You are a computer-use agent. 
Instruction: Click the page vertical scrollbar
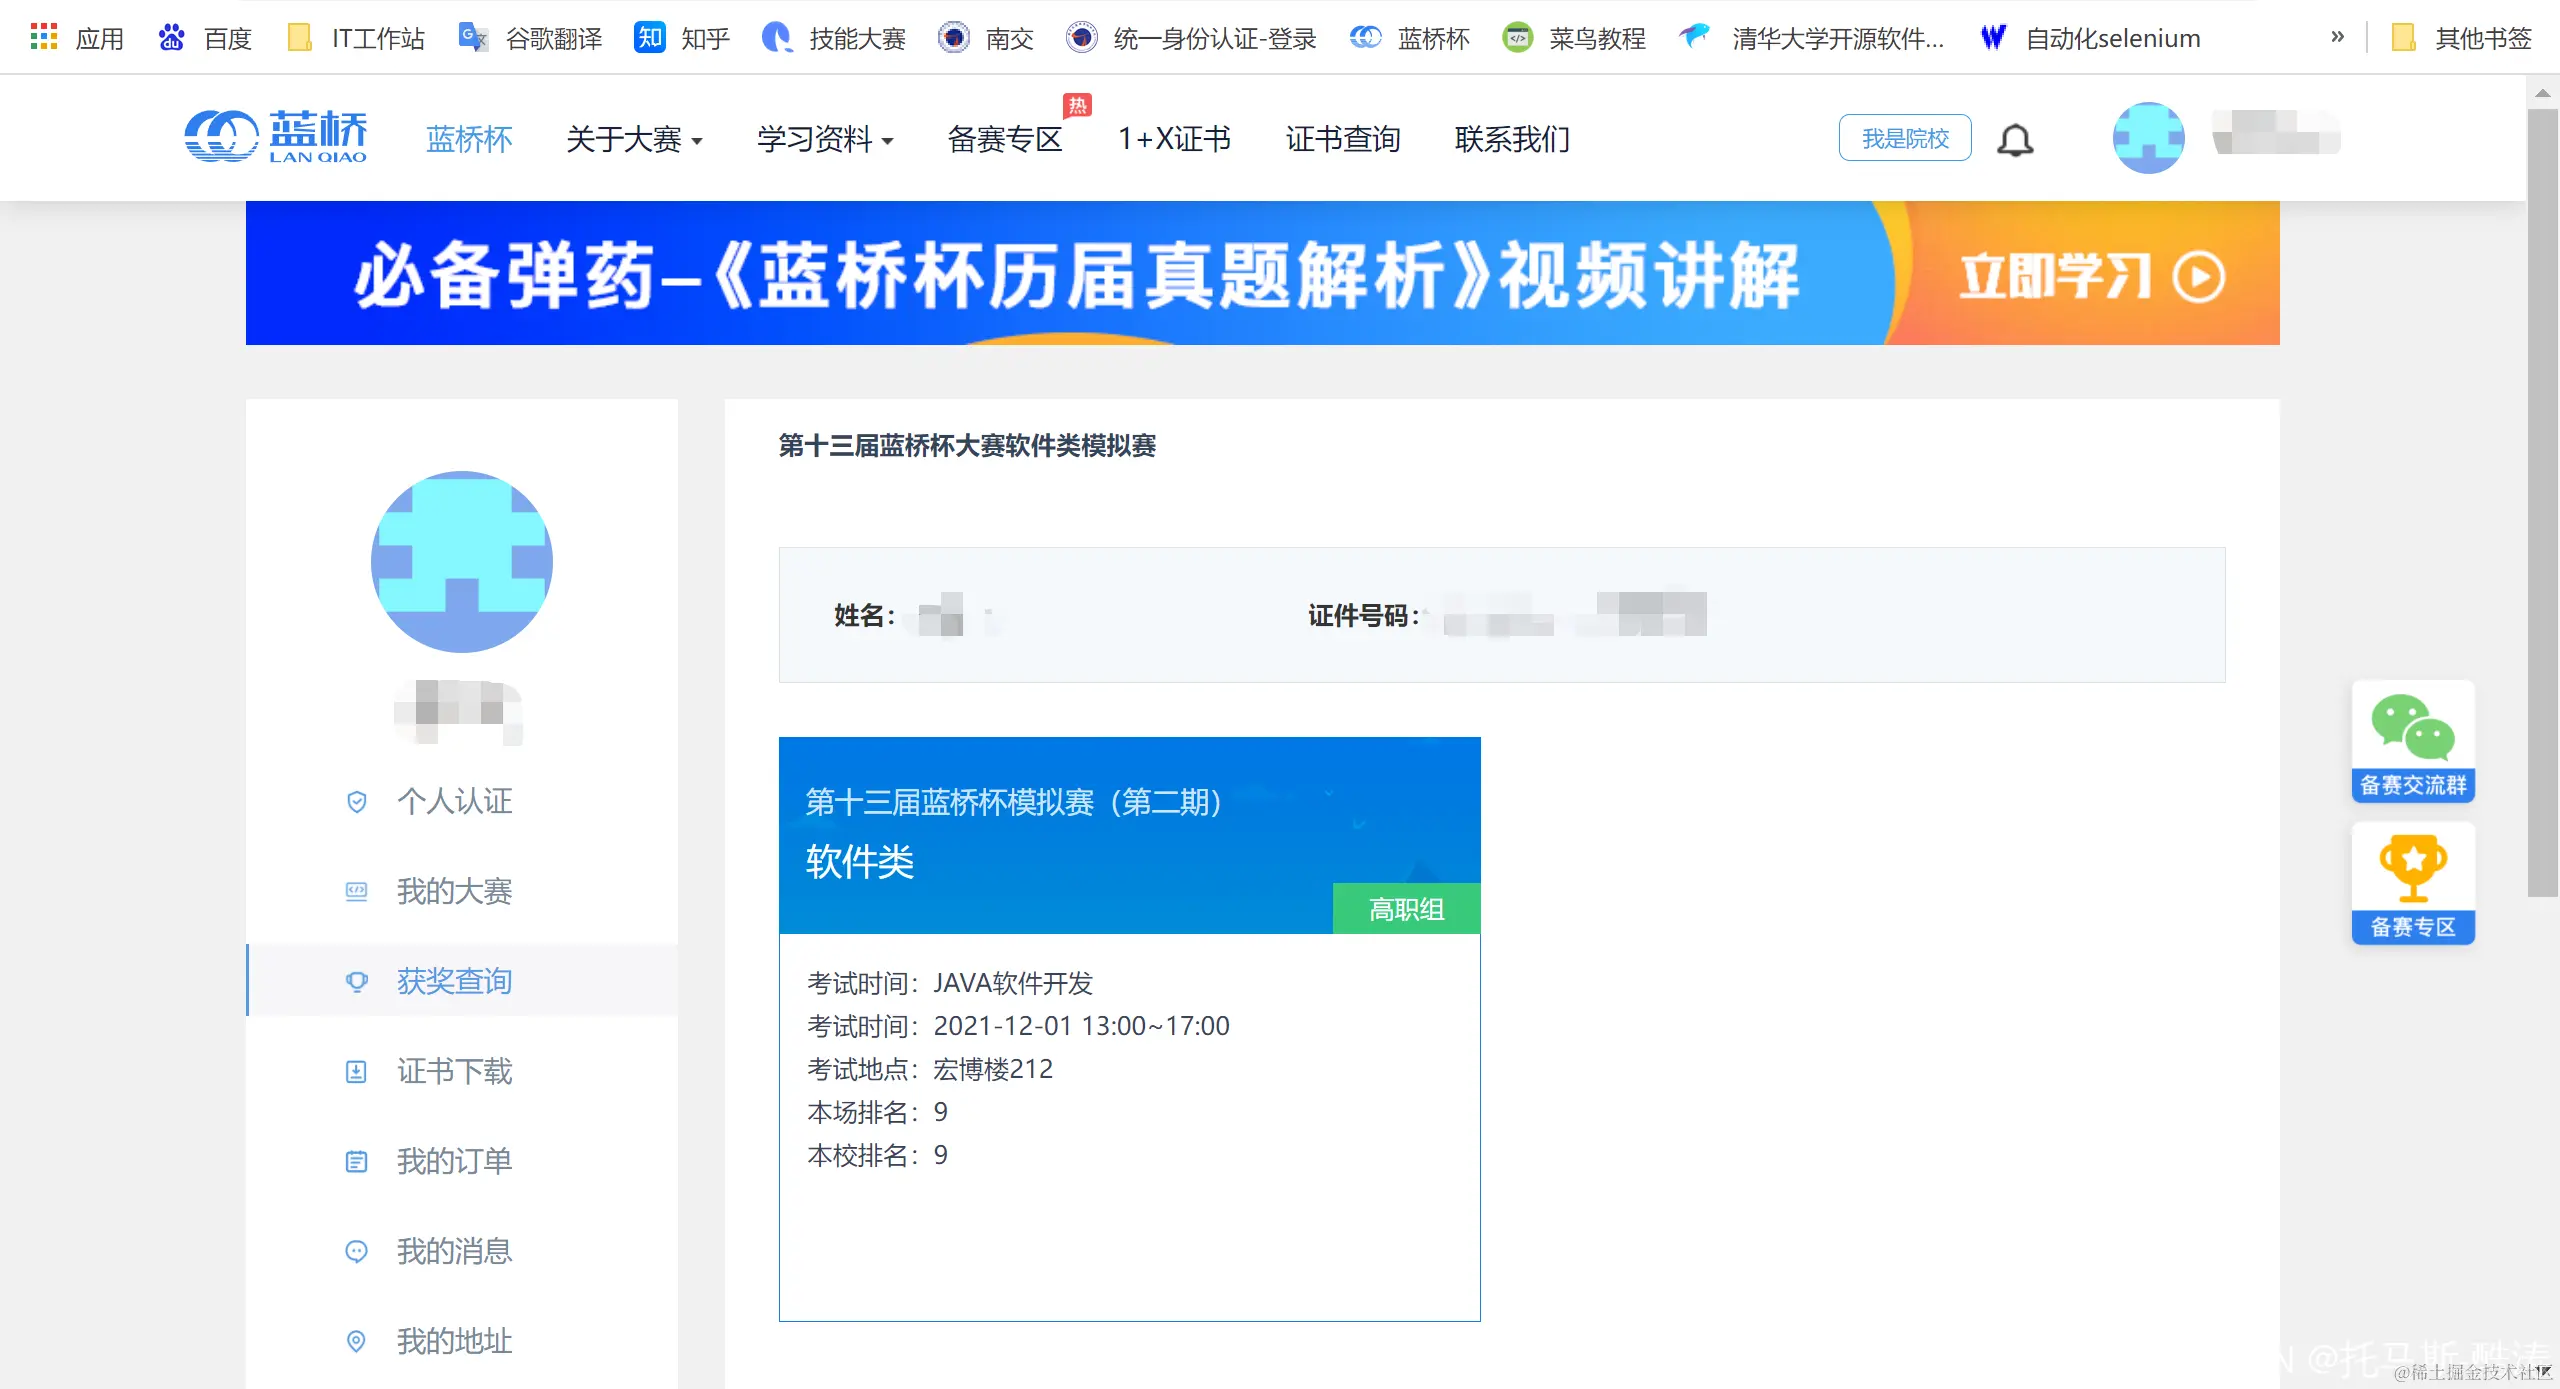pos(2541,500)
